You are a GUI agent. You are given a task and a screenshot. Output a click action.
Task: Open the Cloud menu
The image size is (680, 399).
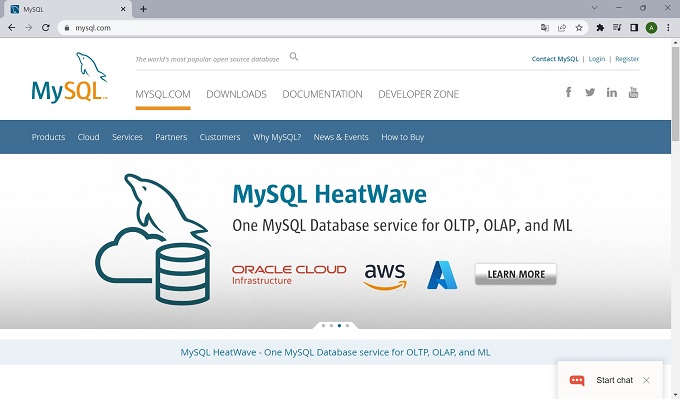(x=88, y=137)
